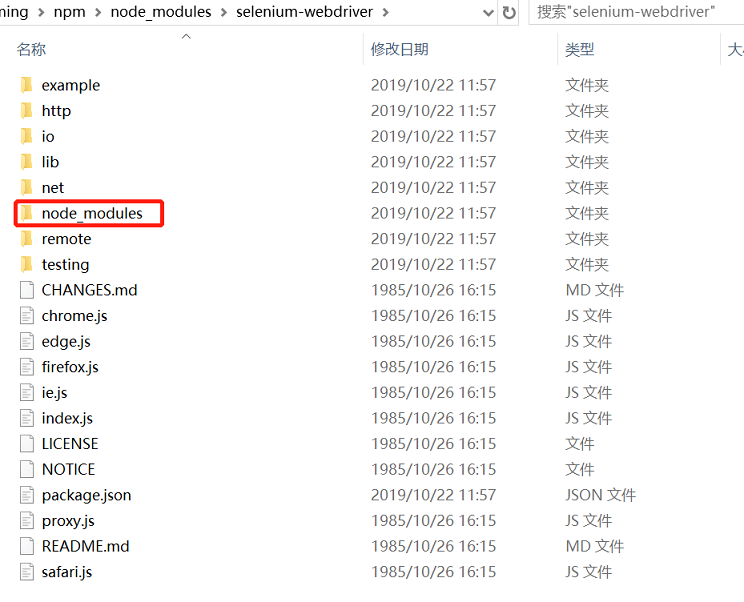This screenshot has height=602, width=744.
Task: Select the index.js file name
Action: [x=67, y=418]
